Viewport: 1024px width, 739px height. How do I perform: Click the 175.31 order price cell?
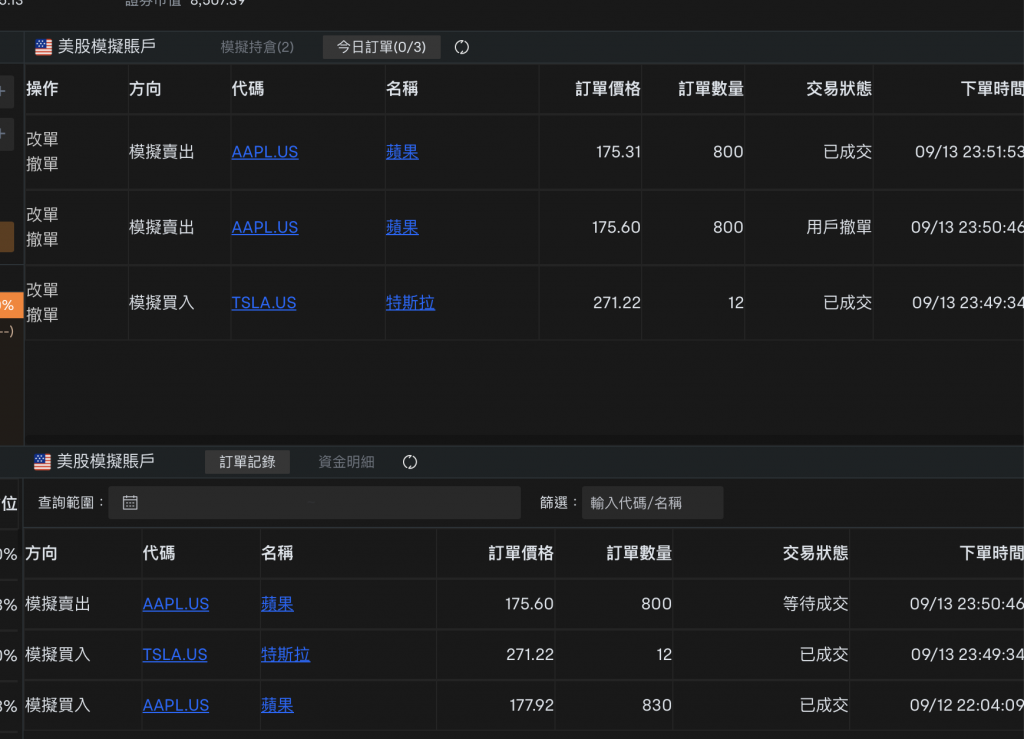[x=618, y=152]
